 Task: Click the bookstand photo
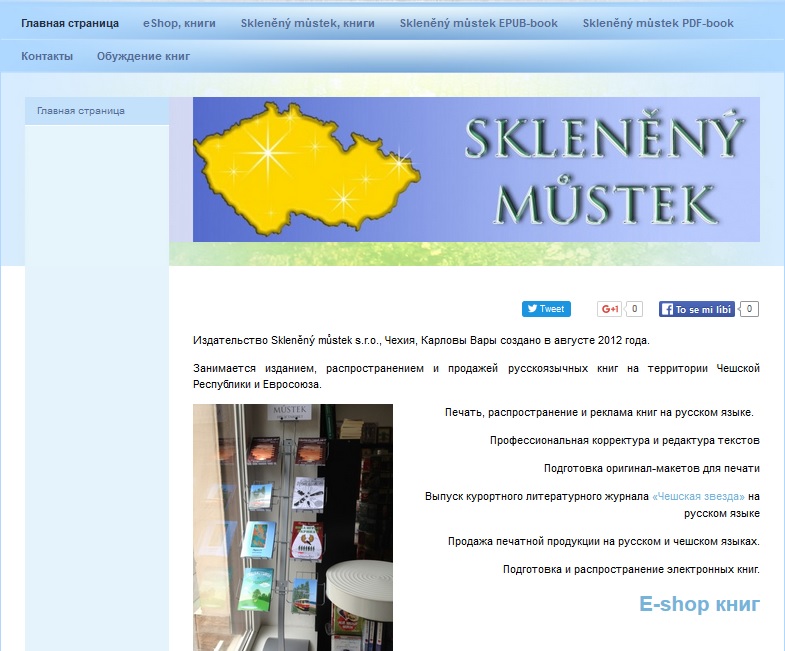[x=293, y=527]
